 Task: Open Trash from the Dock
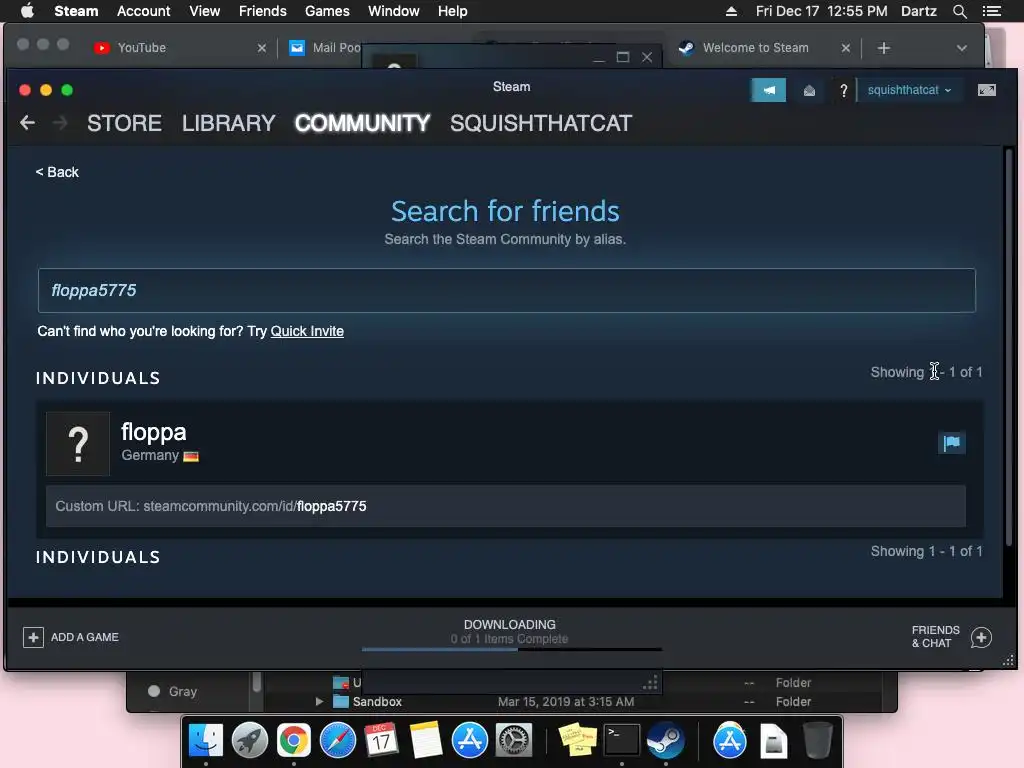[817, 741]
